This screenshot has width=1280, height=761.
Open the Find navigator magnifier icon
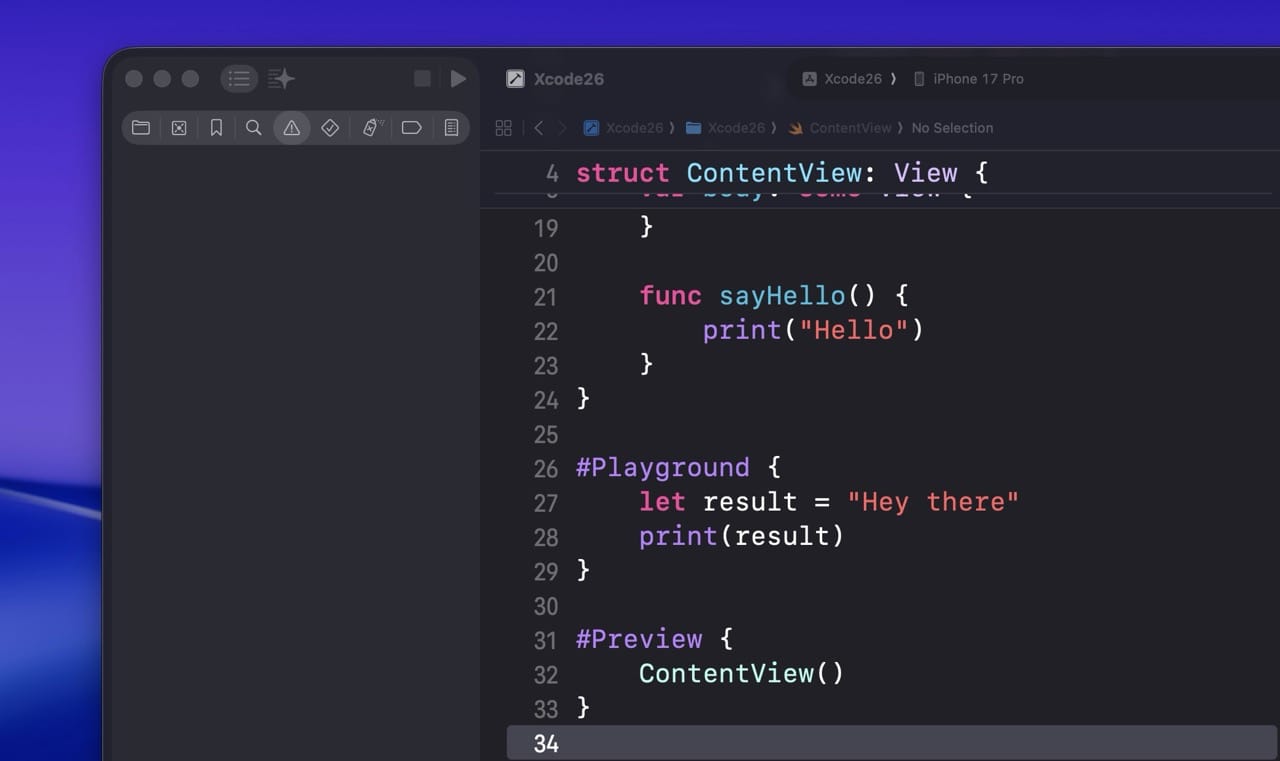254,128
